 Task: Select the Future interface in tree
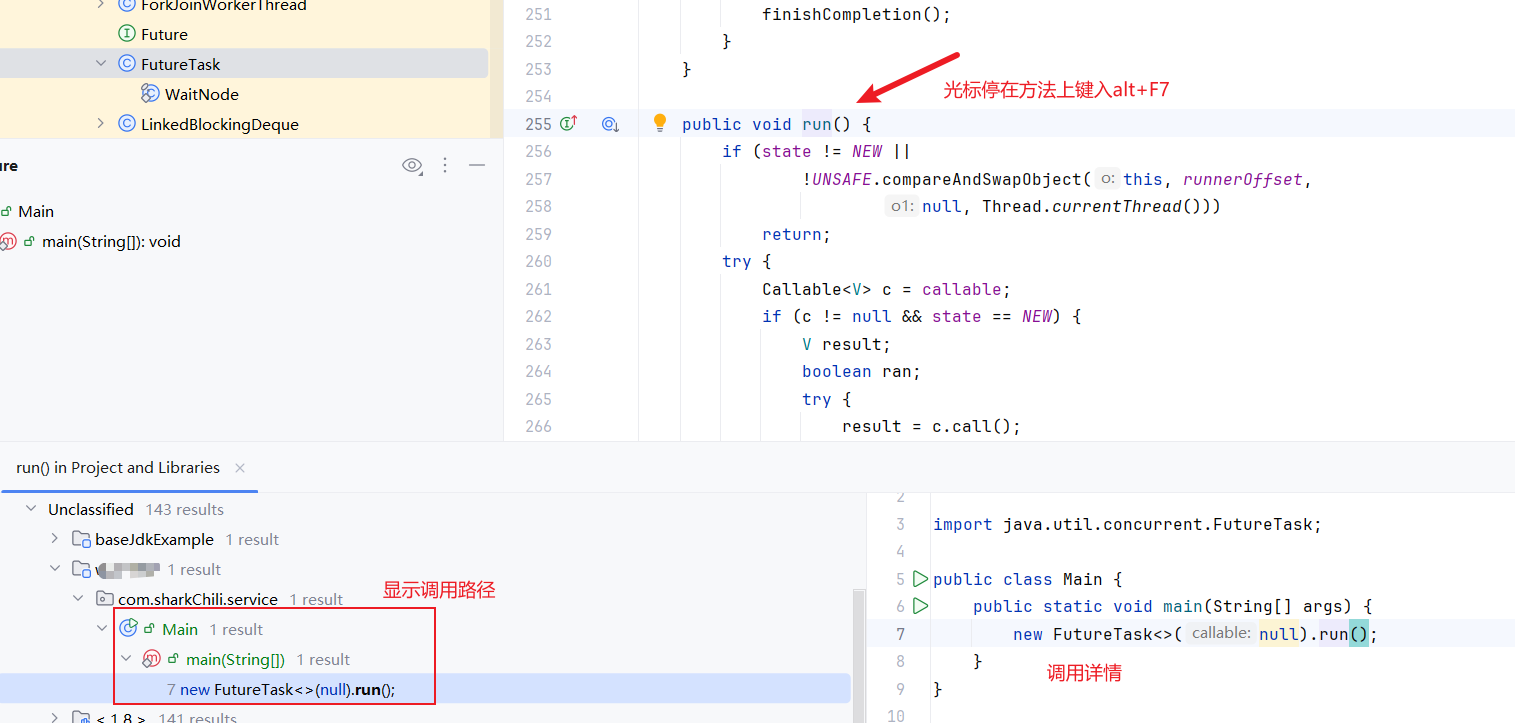coord(164,34)
